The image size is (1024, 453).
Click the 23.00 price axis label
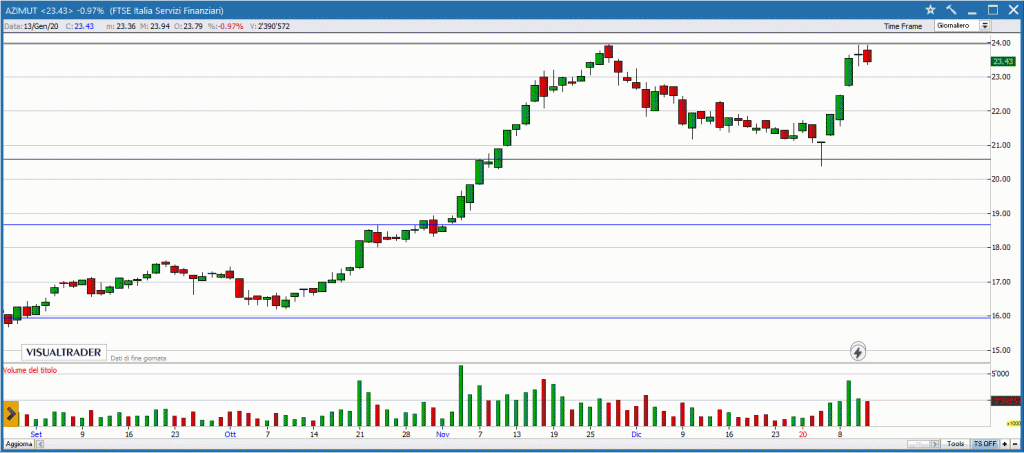click(x=1002, y=77)
